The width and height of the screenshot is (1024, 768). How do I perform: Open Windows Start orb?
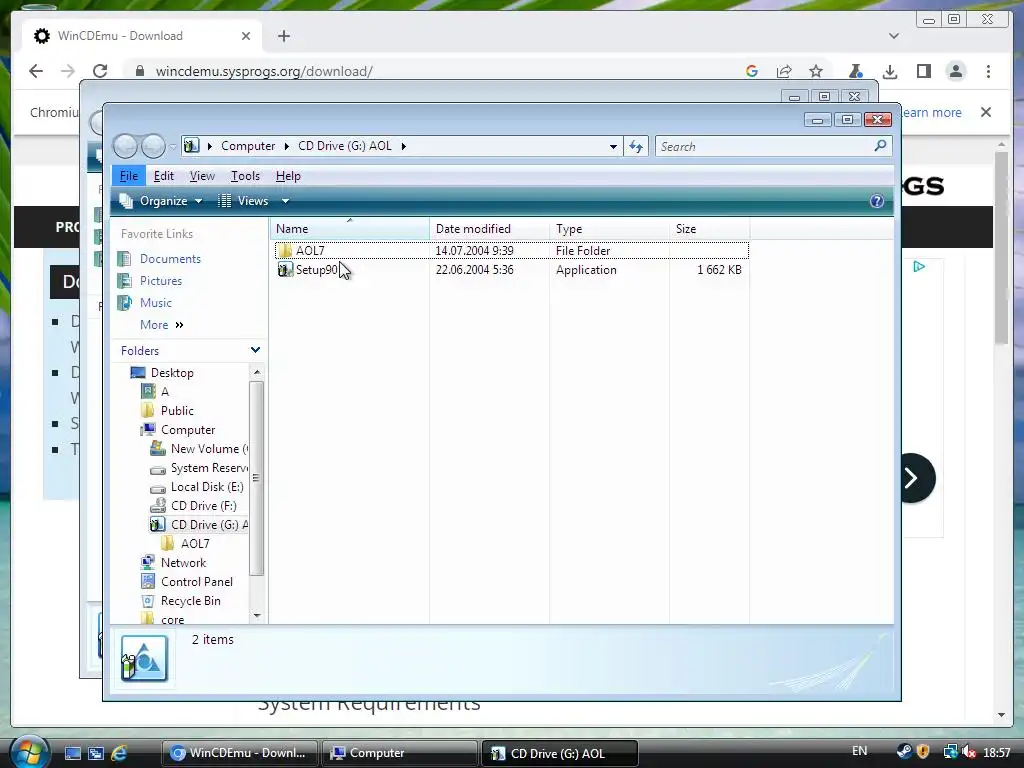[29, 752]
